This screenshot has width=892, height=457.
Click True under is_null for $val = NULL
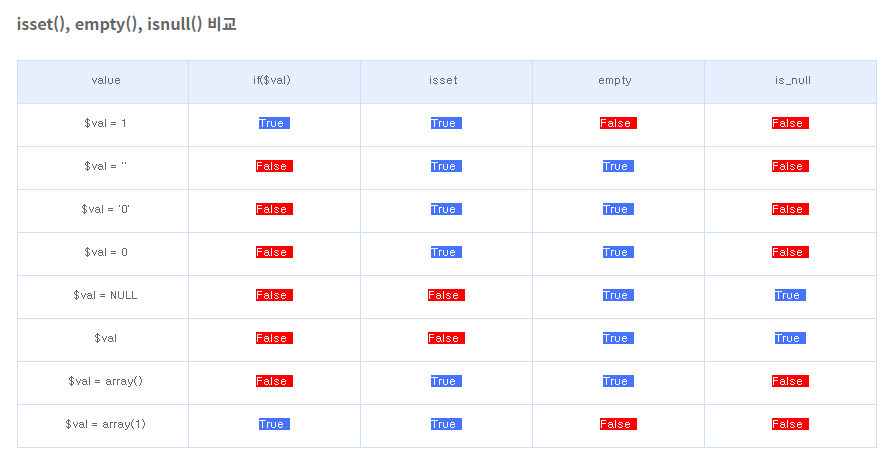click(790, 295)
